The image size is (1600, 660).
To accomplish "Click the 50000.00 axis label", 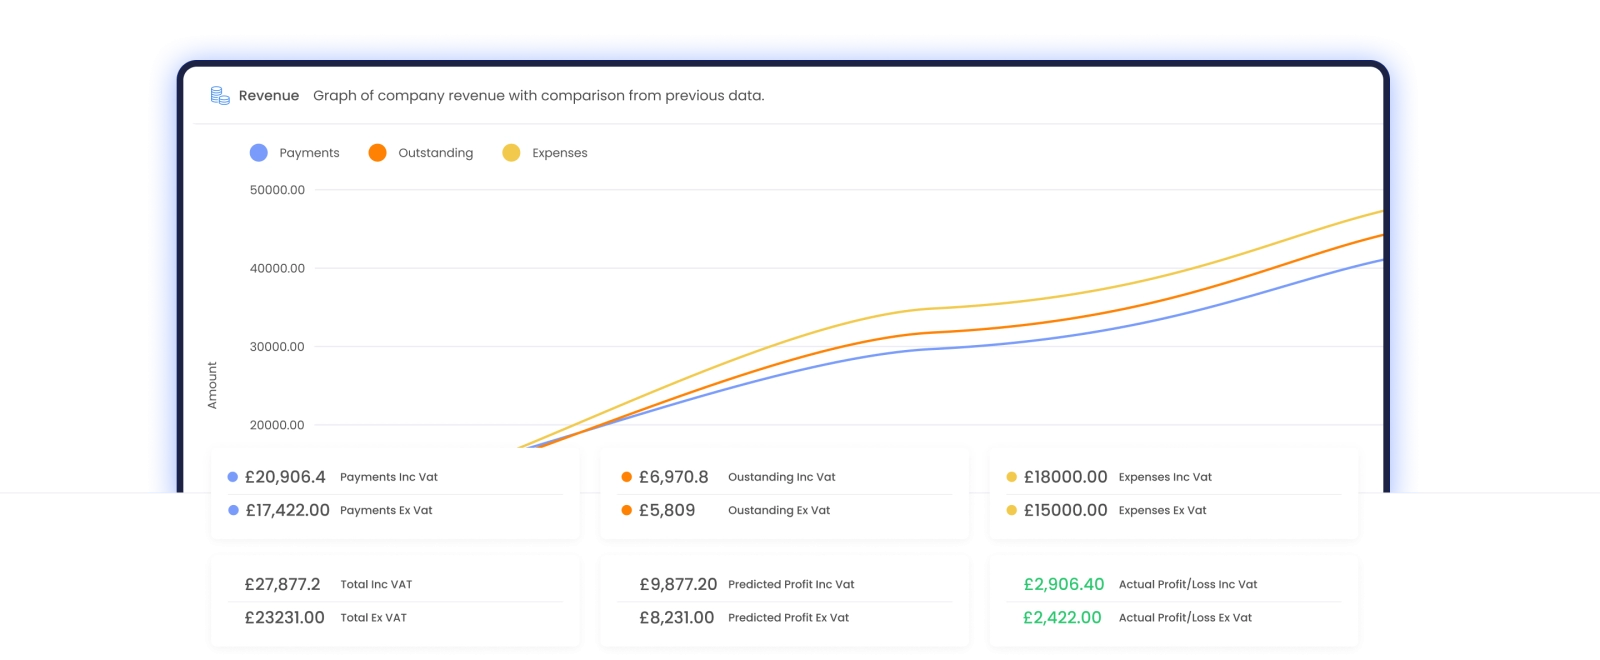I will click(x=277, y=190).
